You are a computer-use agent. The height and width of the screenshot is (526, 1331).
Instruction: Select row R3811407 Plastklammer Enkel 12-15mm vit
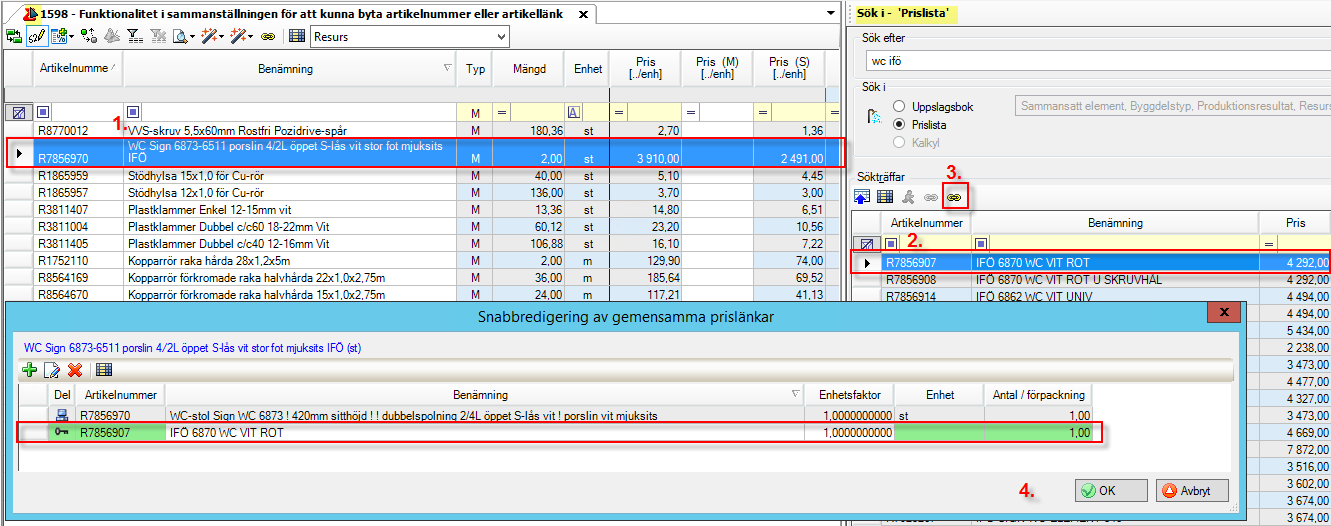pos(420,208)
